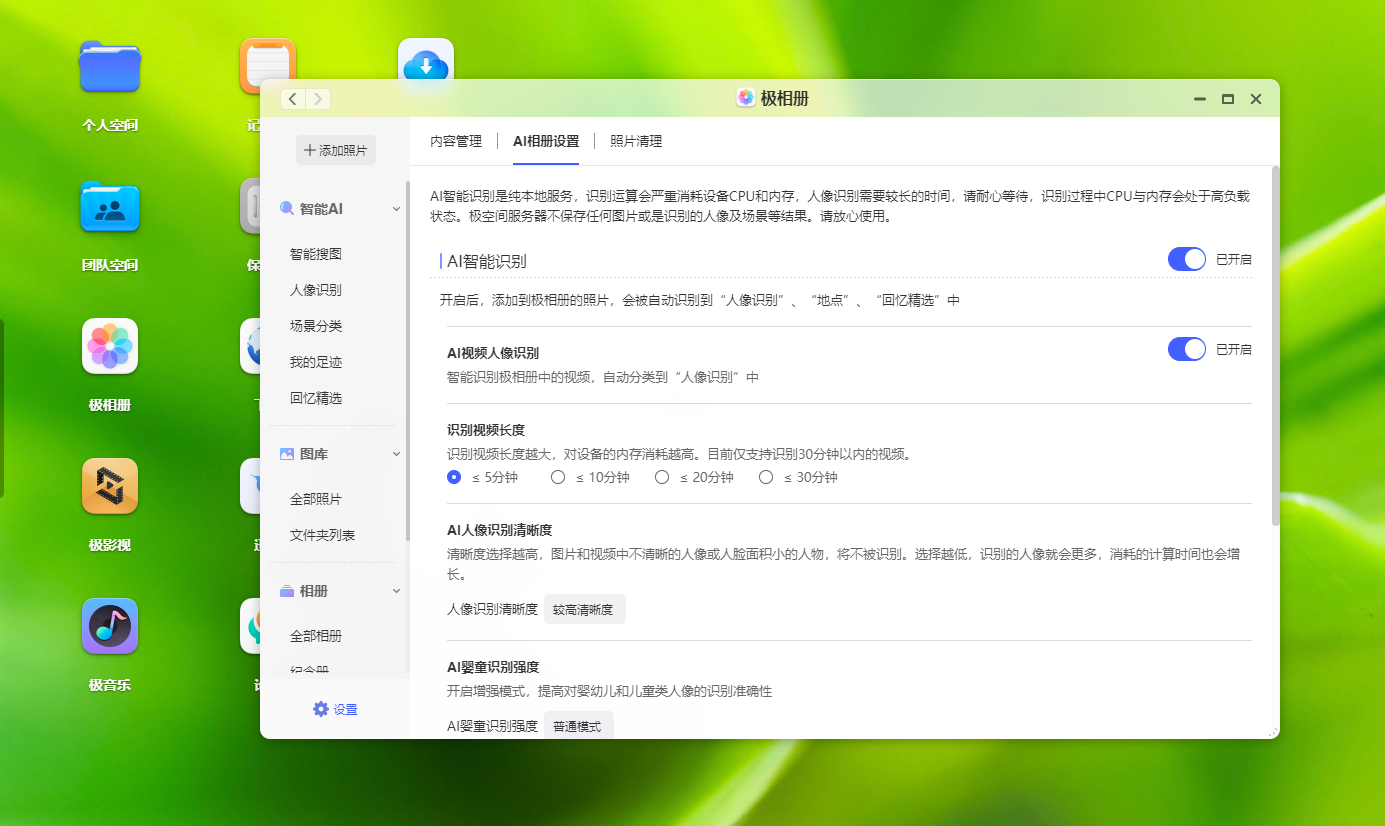This screenshot has width=1385, height=826.
Task: Open 全部相册 in the sidebar
Action: pos(316,636)
